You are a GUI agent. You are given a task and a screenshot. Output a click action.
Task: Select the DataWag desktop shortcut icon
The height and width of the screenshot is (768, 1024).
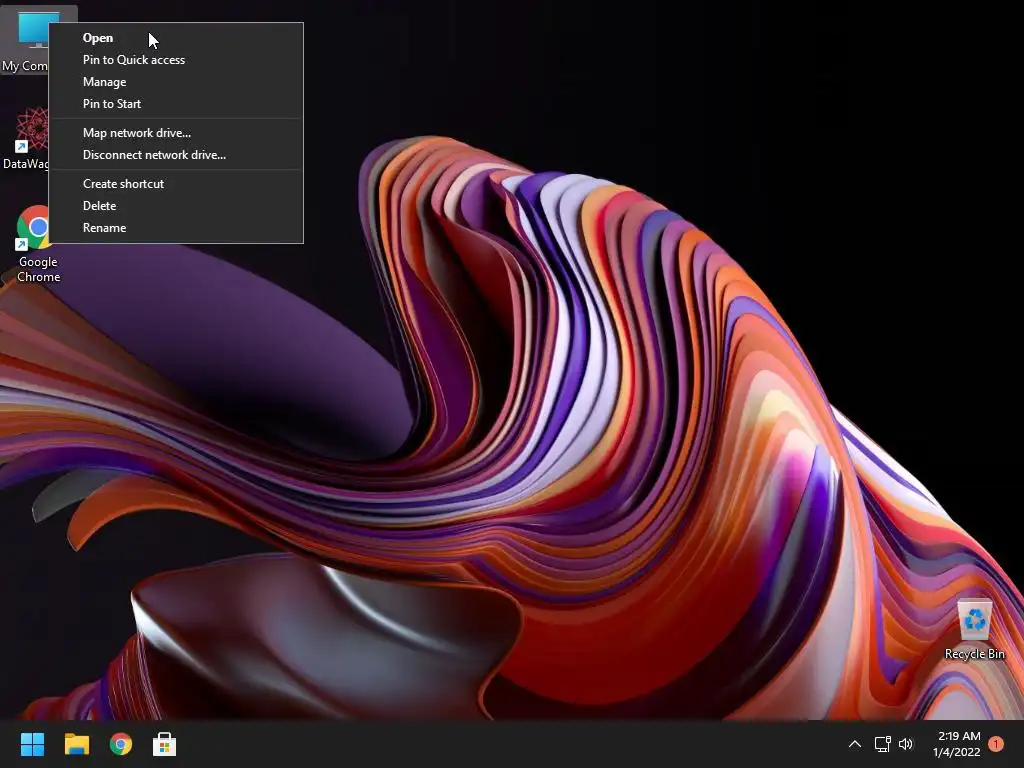[x=25, y=138]
